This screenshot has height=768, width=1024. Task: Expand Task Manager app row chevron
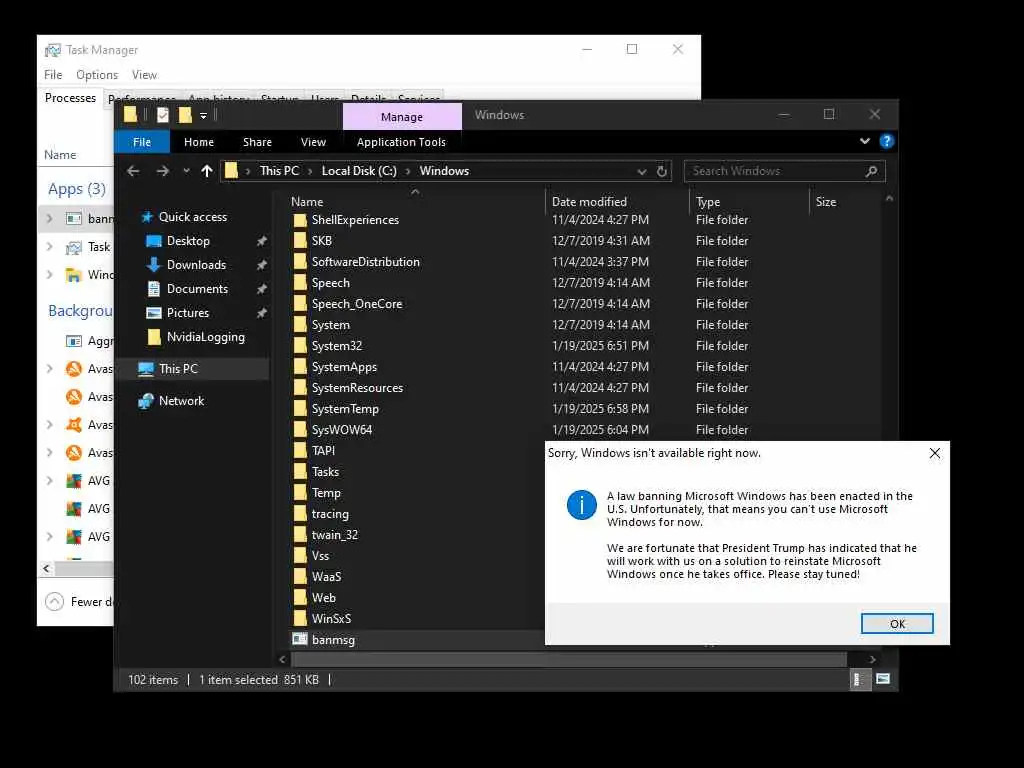[50, 246]
